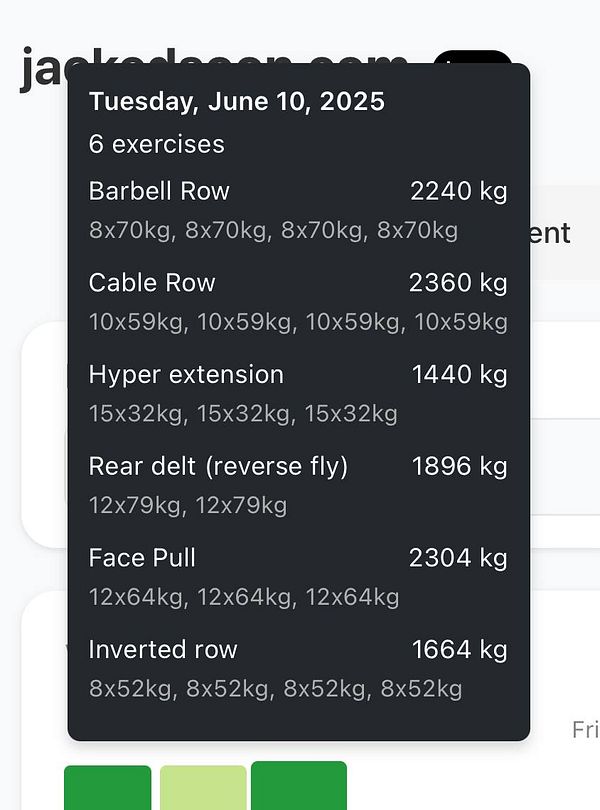The width and height of the screenshot is (600, 810).
Task: Select the Inverted row exercise entry
Action: point(163,649)
